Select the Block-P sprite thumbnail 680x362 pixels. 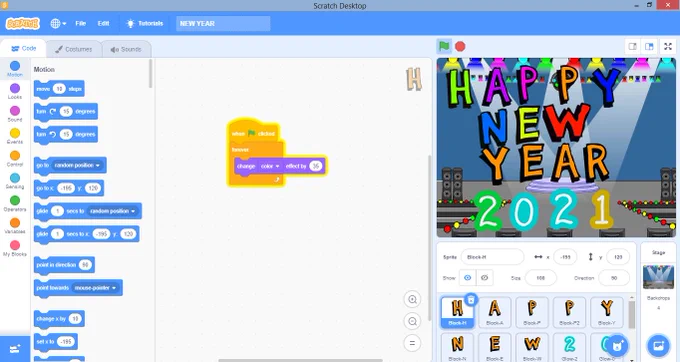coord(532,312)
